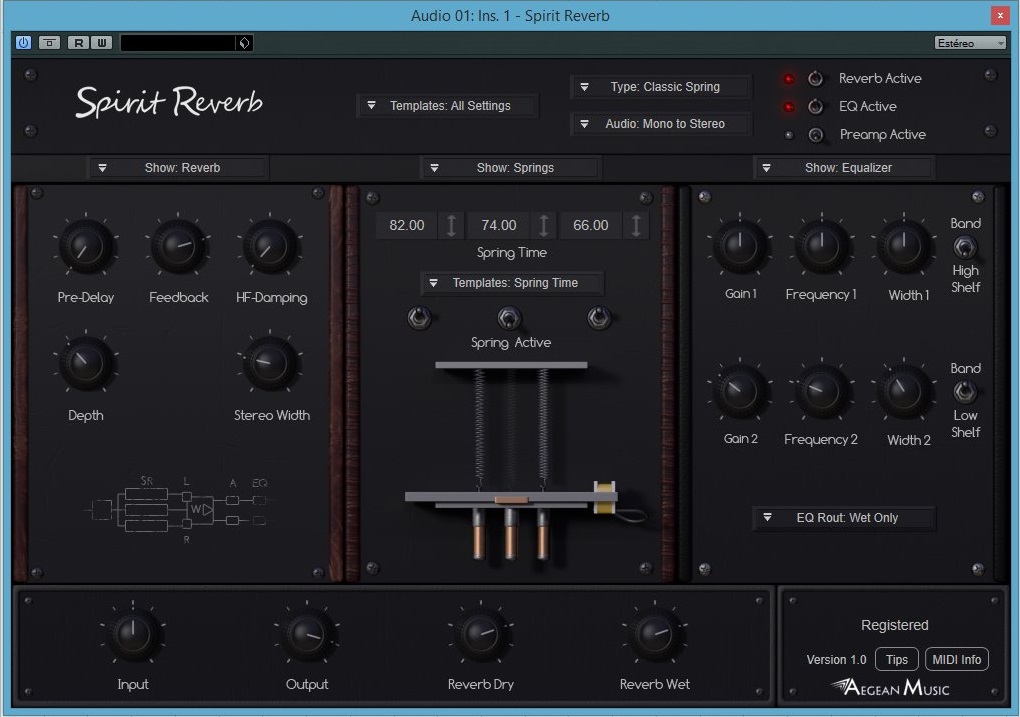The image size is (1020, 717).
Task: Click the Registered status text
Action: pos(894,625)
